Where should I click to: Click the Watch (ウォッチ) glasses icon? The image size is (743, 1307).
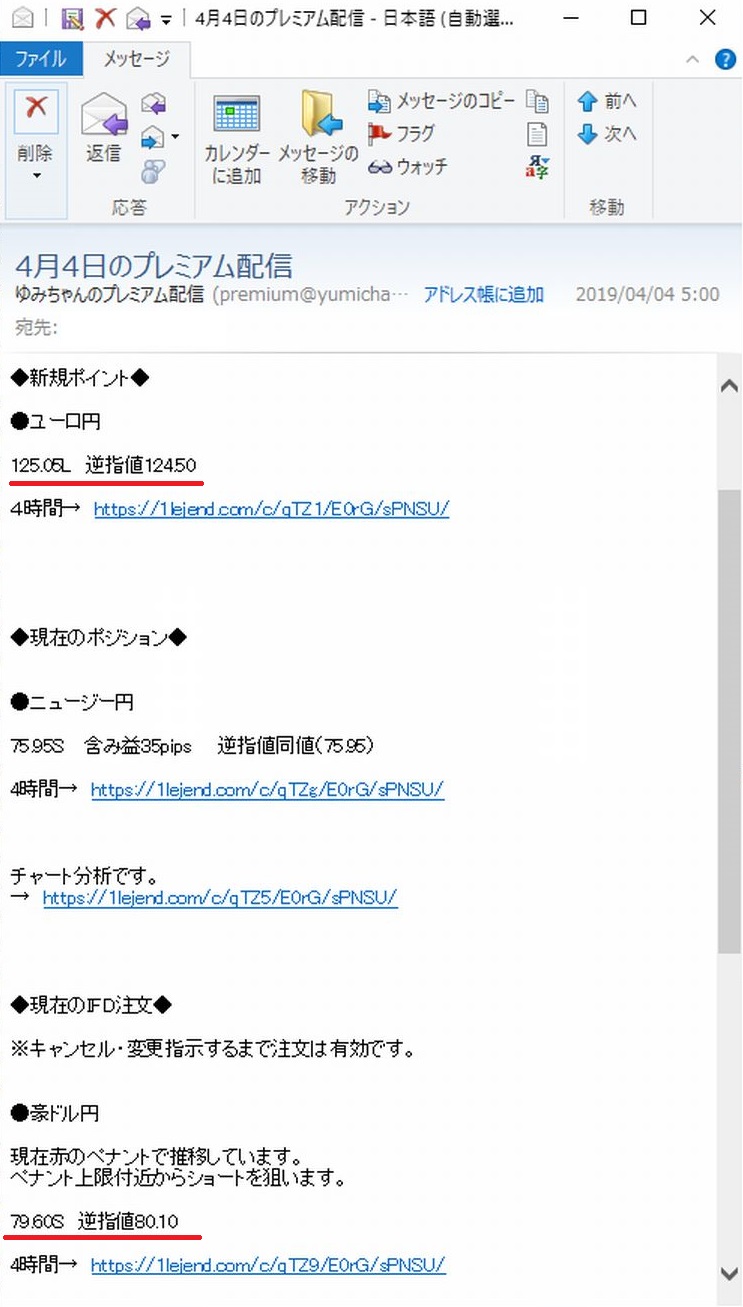[408, 167]
